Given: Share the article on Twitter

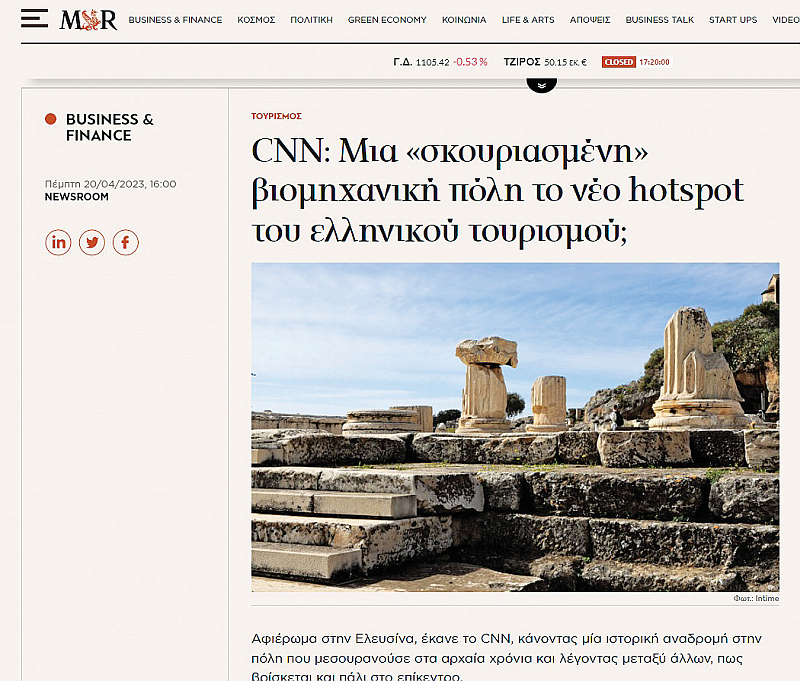Looking at the screenshot, I should 92,242.
